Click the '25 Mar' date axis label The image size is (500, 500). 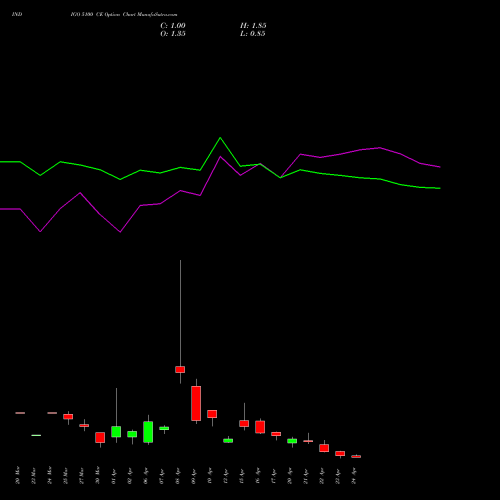pyautogui.click(x=66, y=475)
